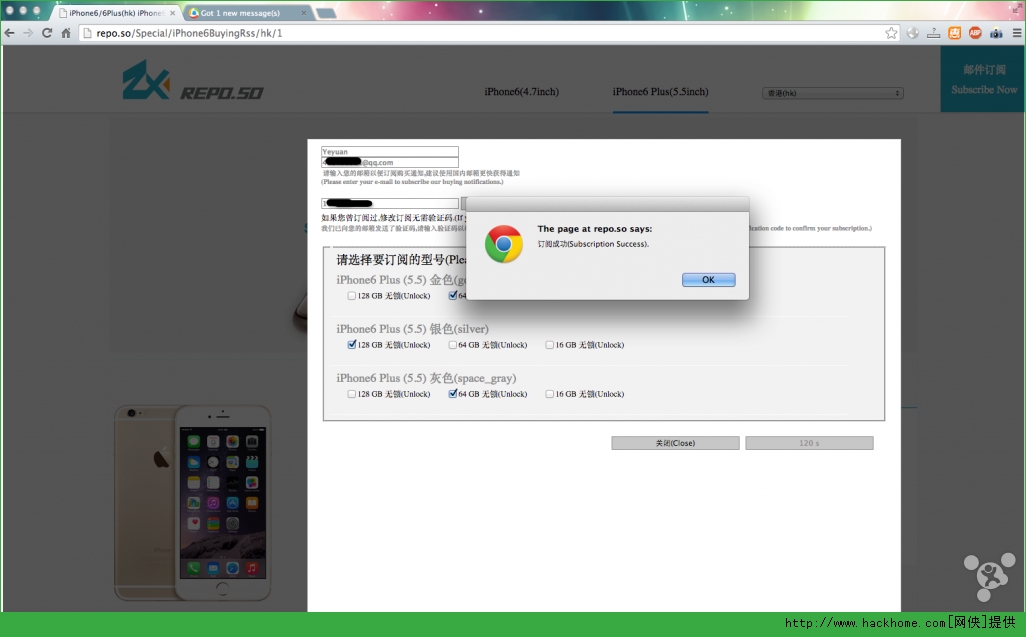Uncheck silver 128 GB Unlock checkbox
The height and width of the screenshot is (637, 1026).
[352, 345]
